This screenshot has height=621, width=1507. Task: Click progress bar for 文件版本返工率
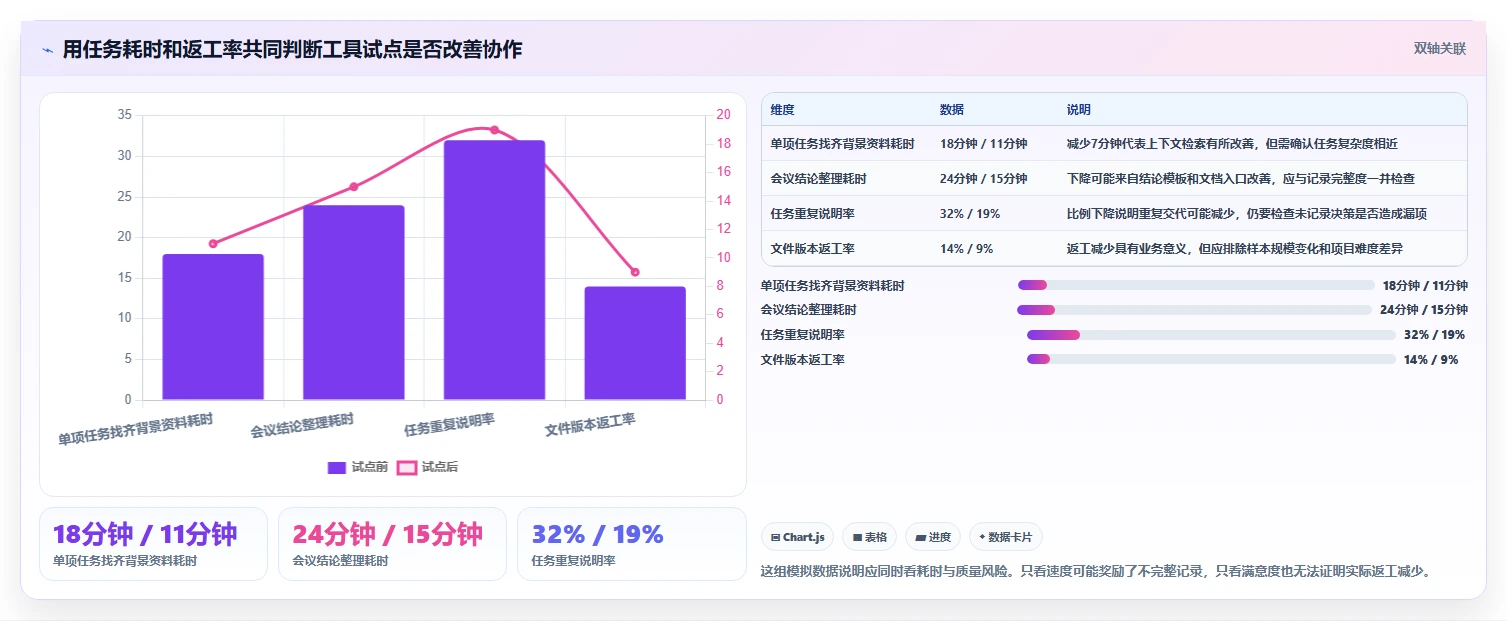tap(1211, 359)
